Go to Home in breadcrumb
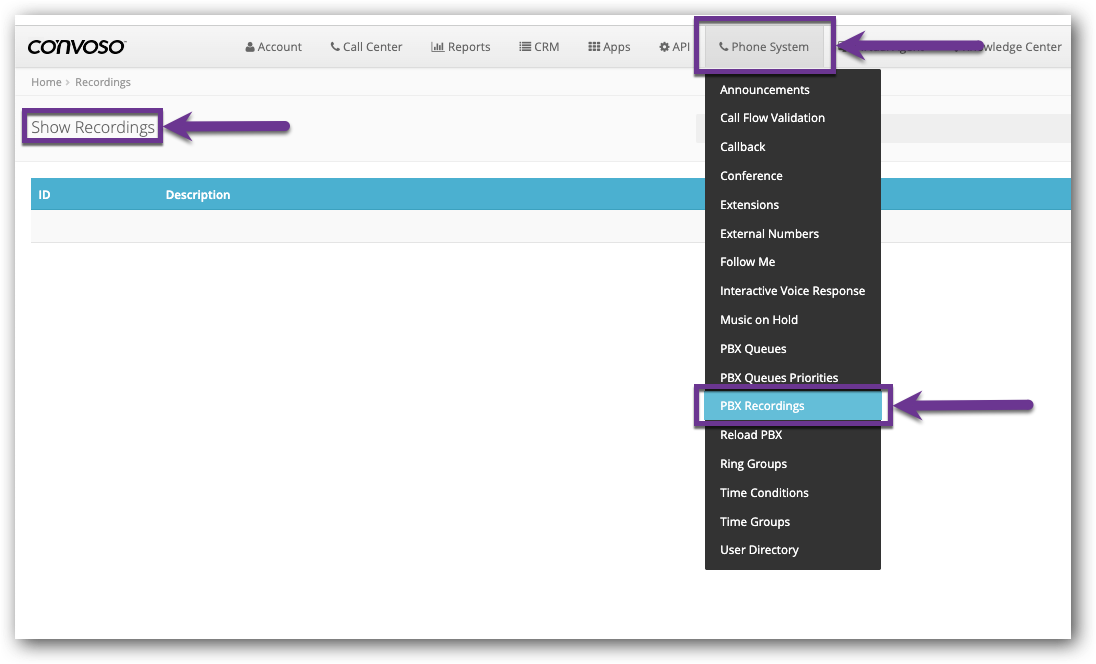 pos(46,82)
